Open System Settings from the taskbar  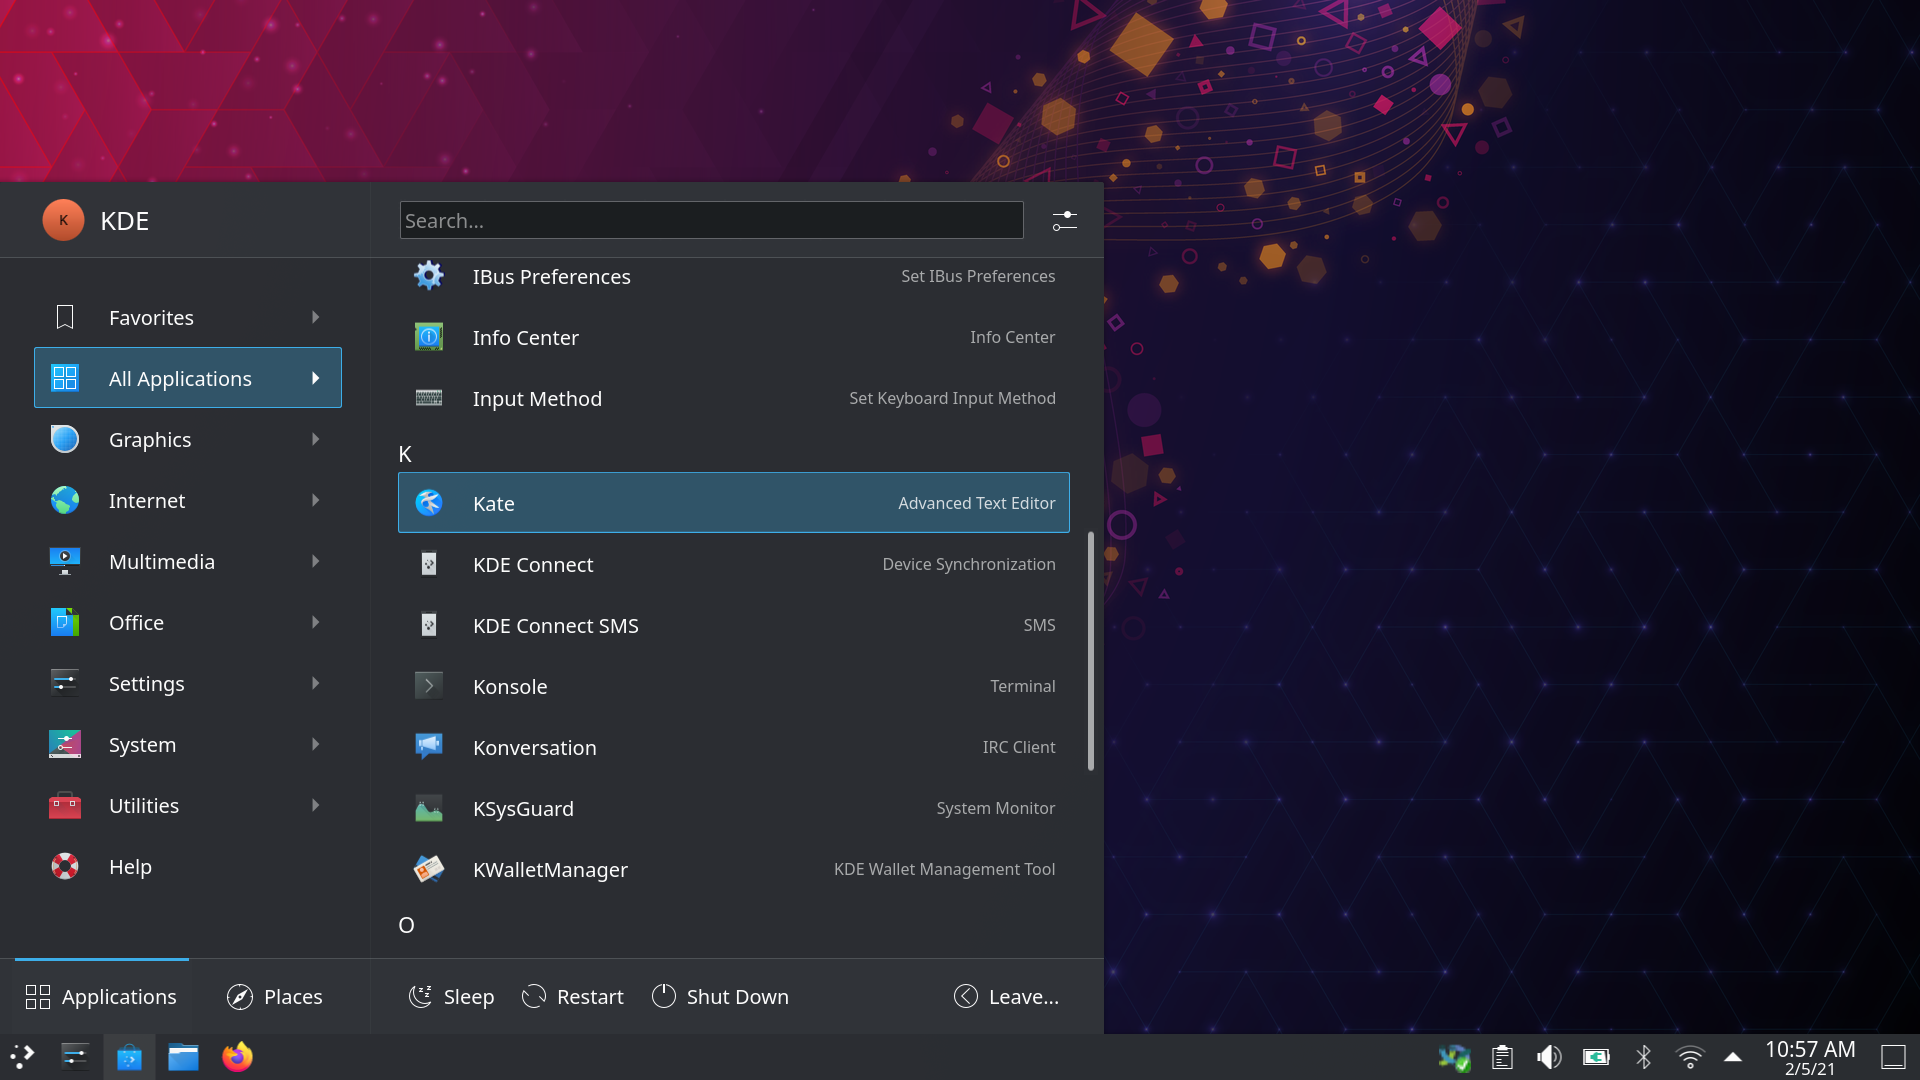coord(75,1057)
